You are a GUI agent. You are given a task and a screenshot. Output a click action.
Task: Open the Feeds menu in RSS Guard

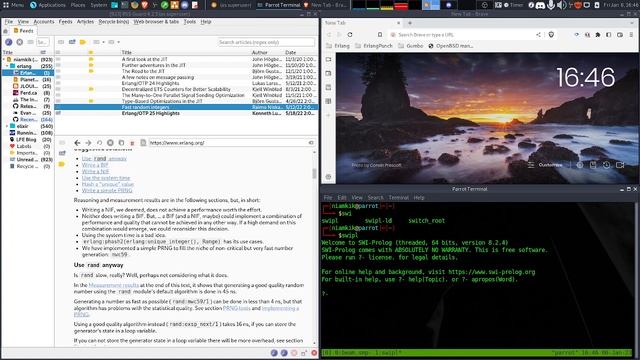tap(65, 22)
